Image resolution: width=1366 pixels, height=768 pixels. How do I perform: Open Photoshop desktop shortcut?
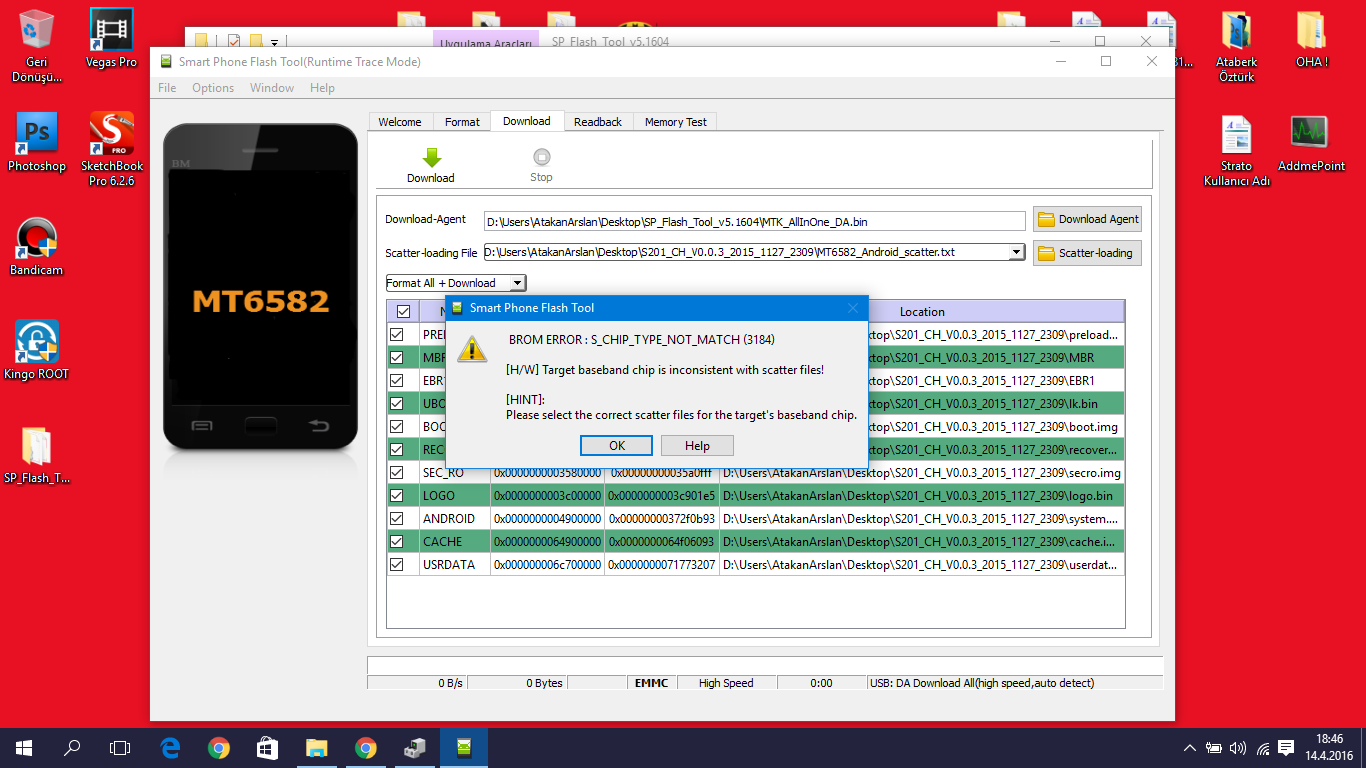click(37, 143)
